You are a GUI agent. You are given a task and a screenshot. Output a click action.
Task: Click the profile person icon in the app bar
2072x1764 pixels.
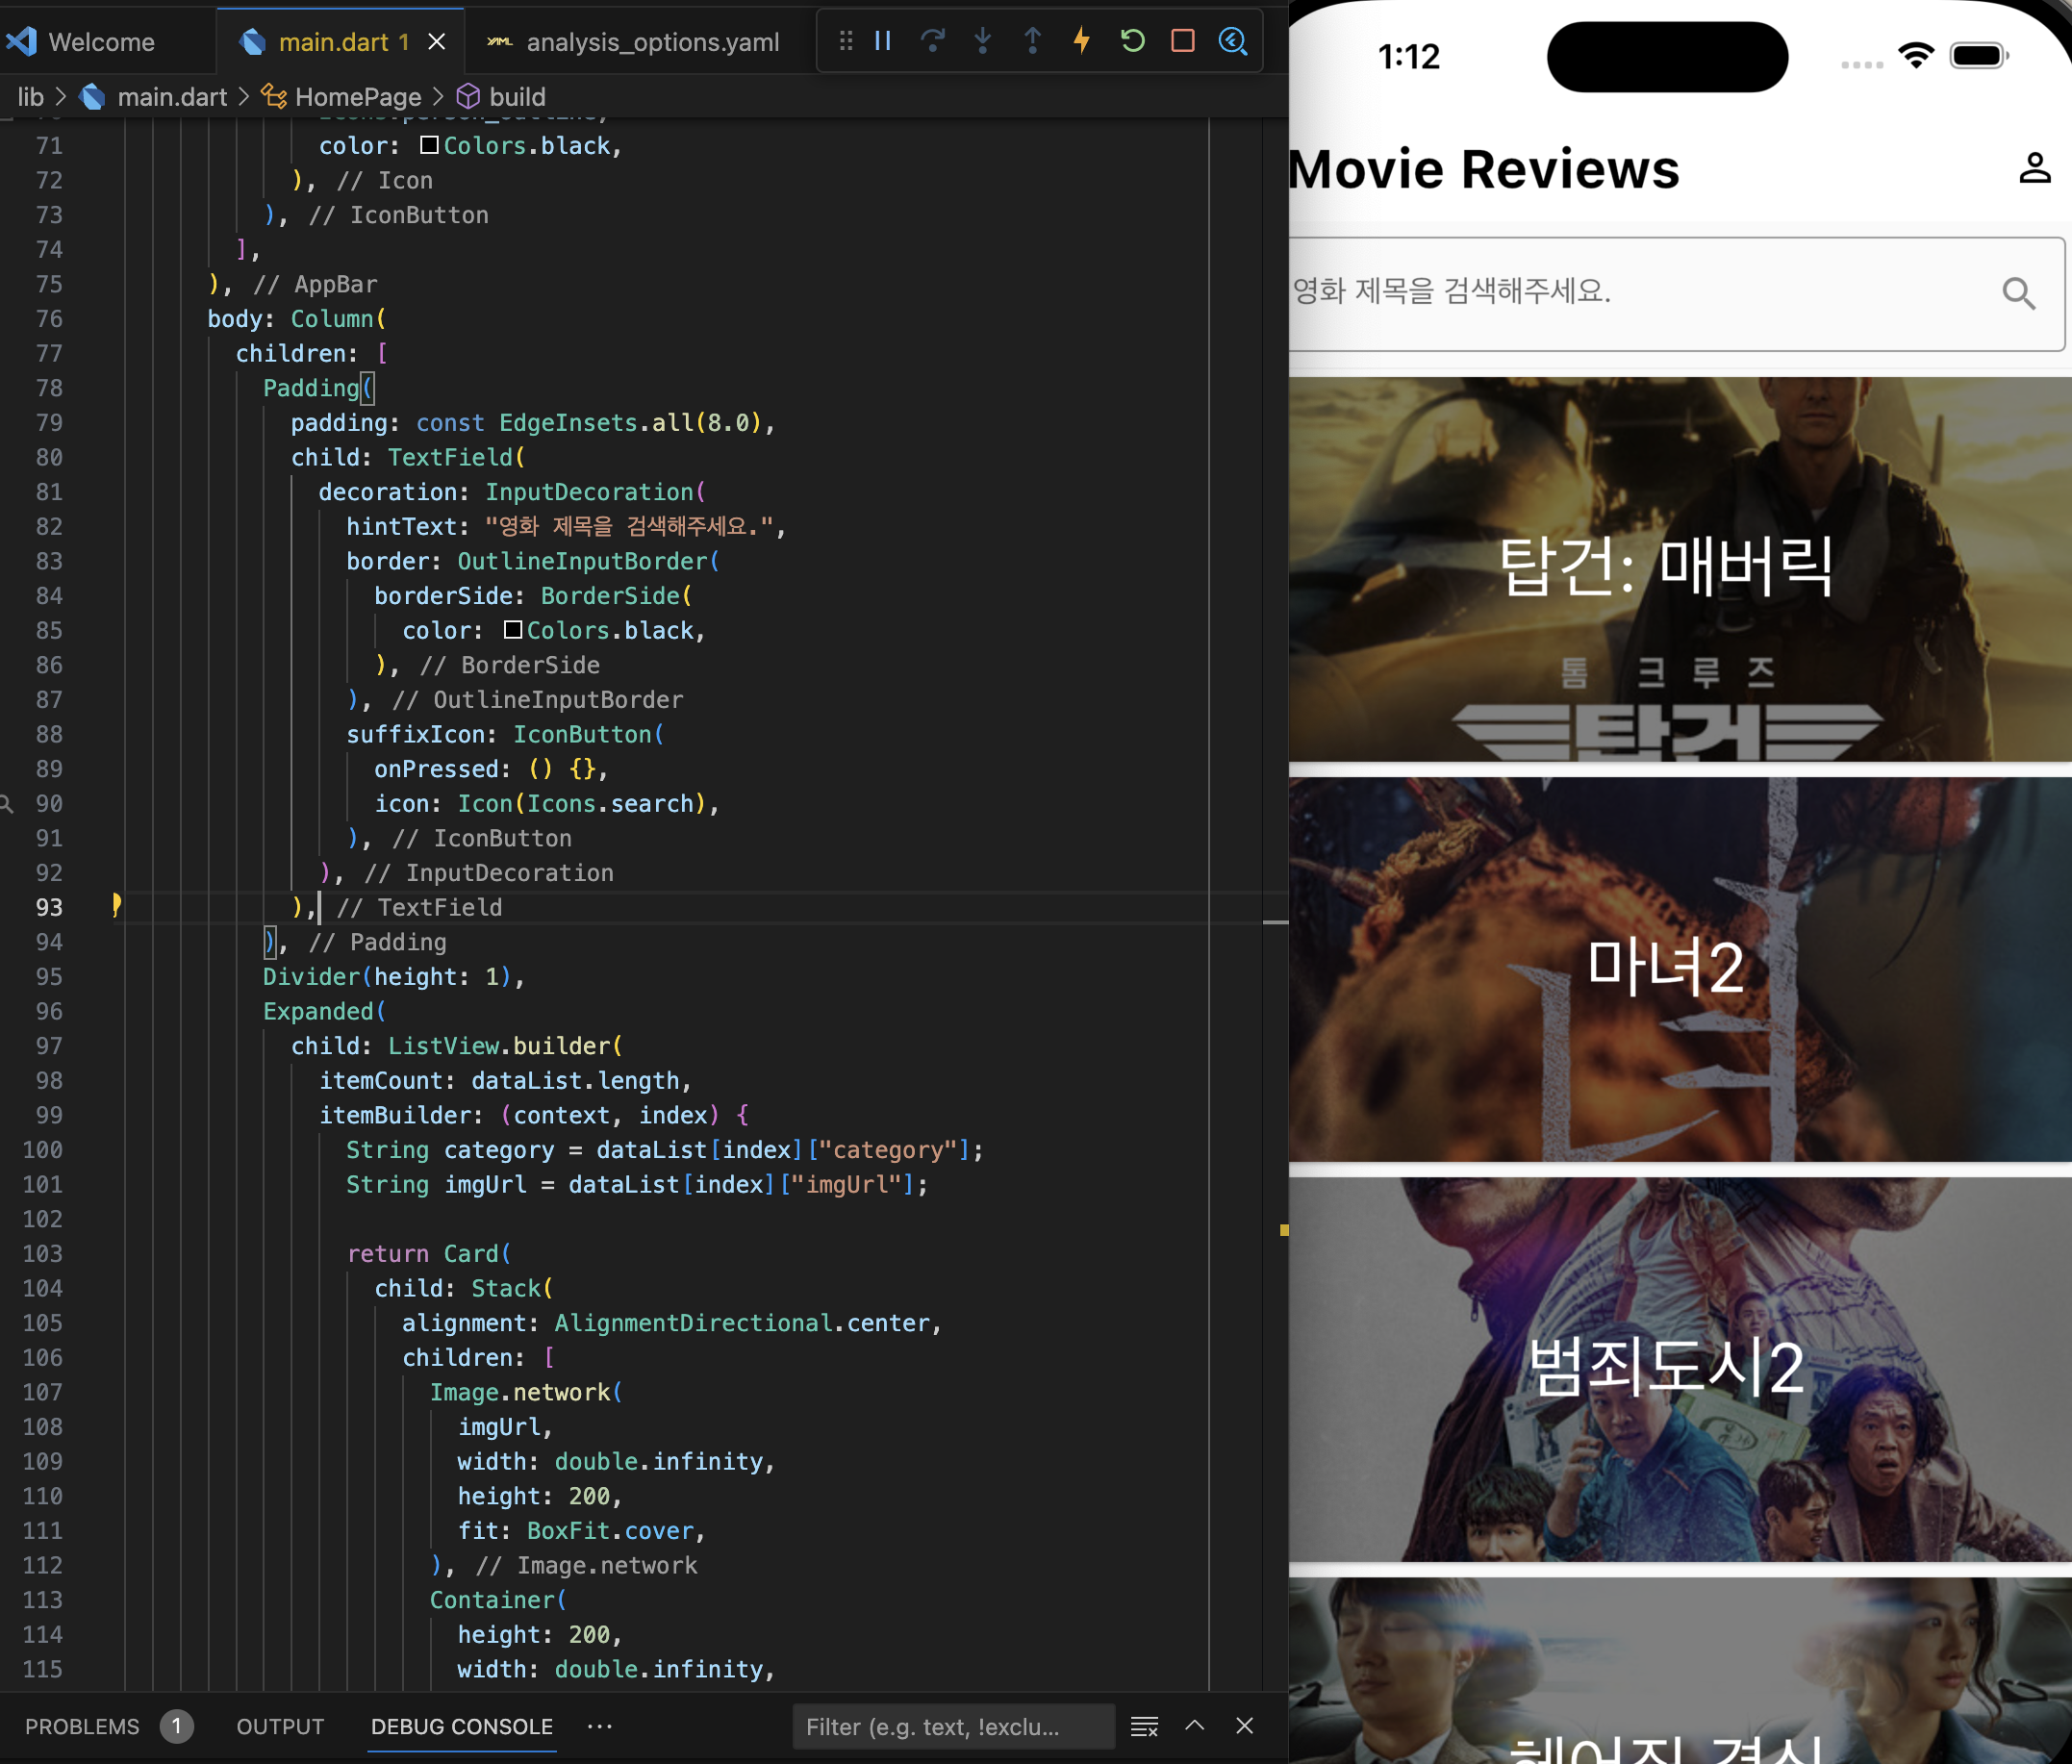[2035, 168]
